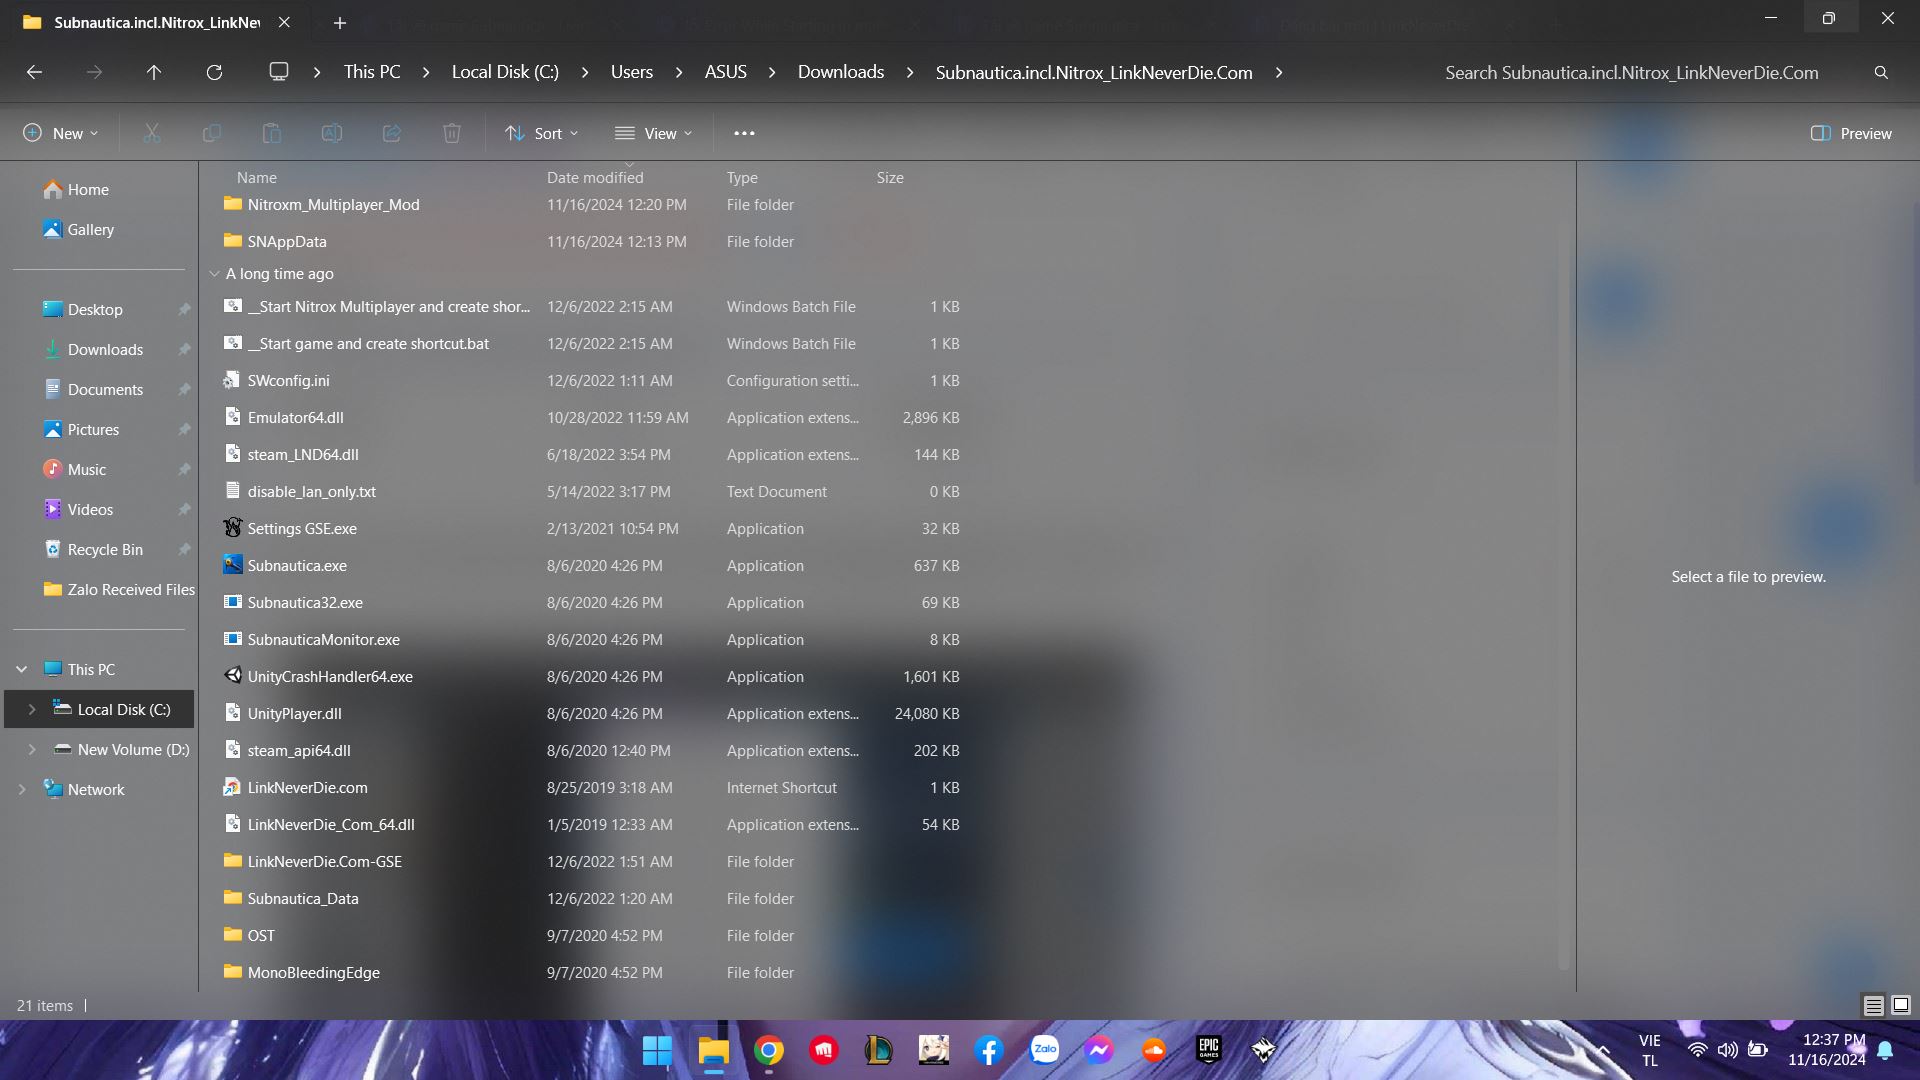Click the Share icon in the toolbar
This screenshot has width=1920, height=1080.
(391, 132)
